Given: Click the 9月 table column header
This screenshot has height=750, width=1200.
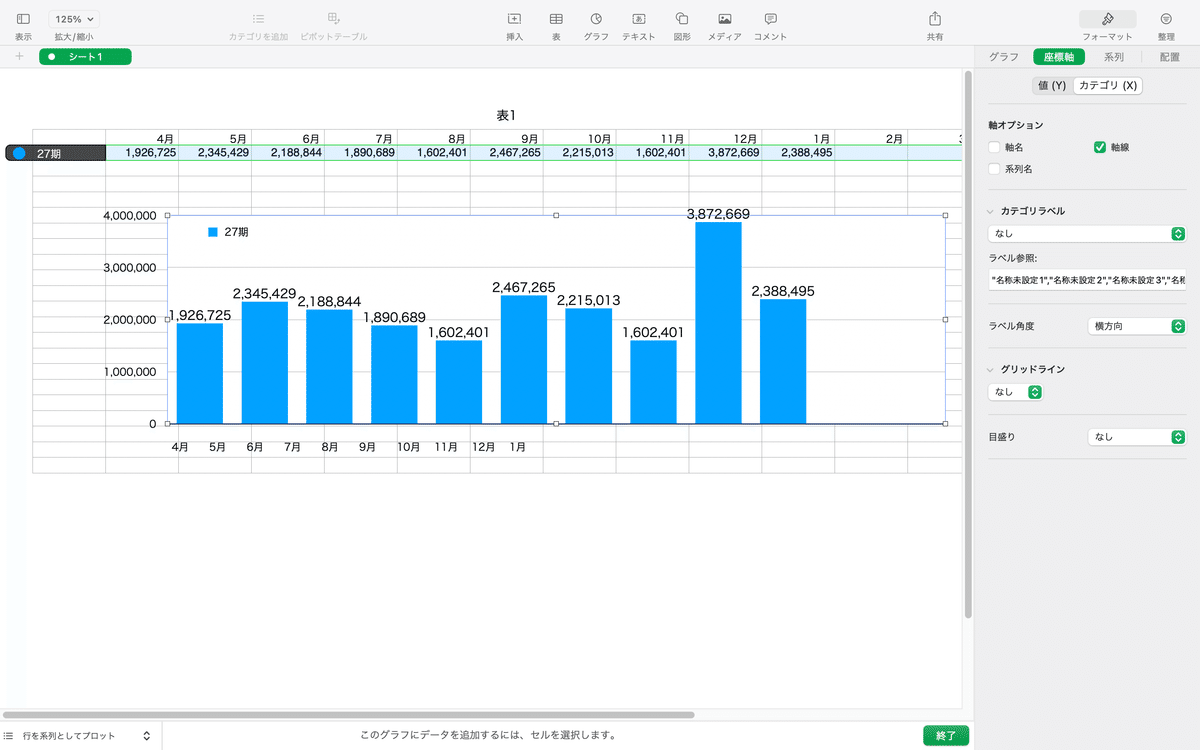Looking at the screenshot, I should tap(507, 137).
